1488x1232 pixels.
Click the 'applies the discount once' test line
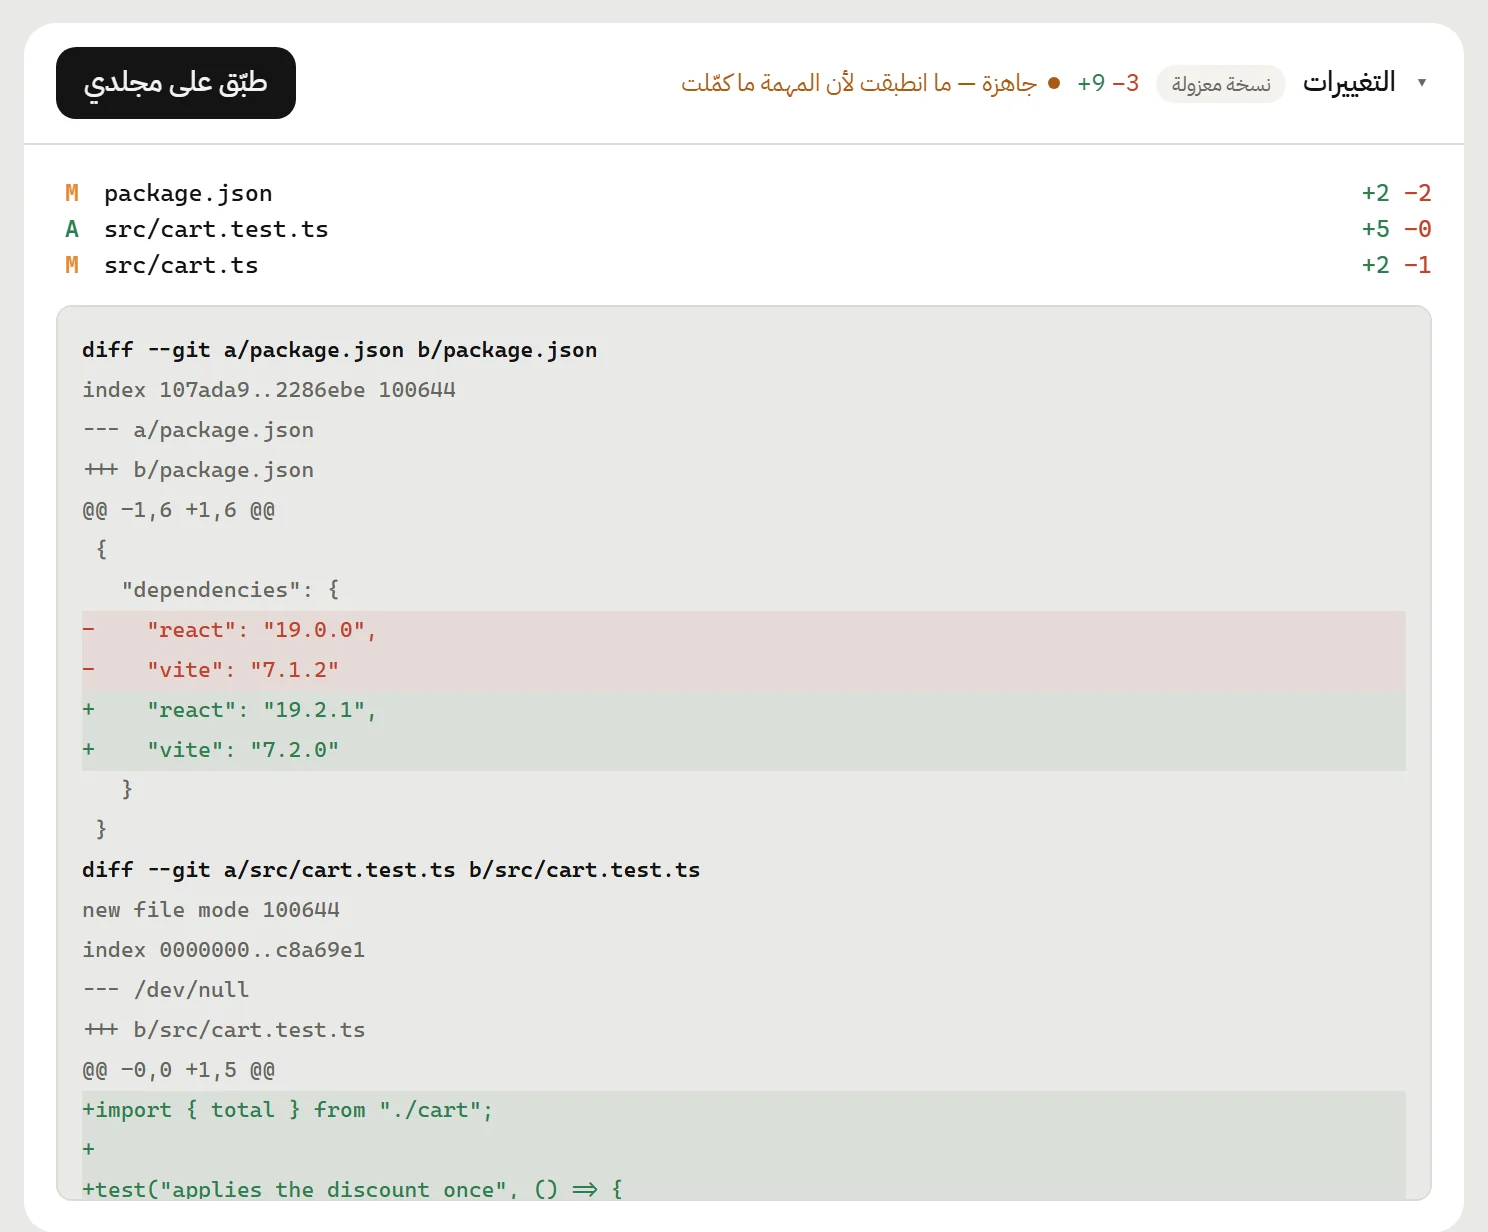tap(744, 1186)
